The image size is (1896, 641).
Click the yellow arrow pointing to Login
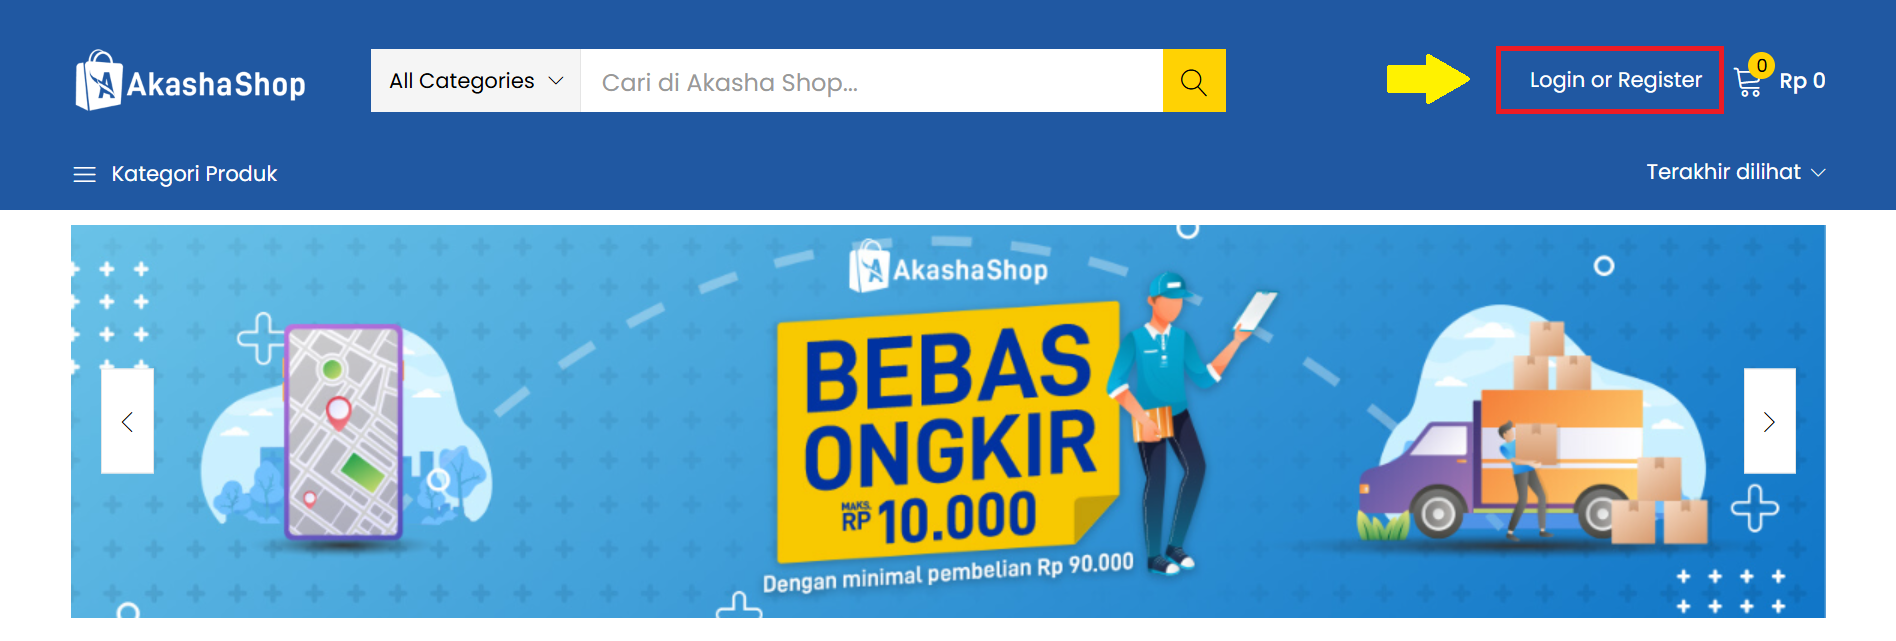(1428, 79)
